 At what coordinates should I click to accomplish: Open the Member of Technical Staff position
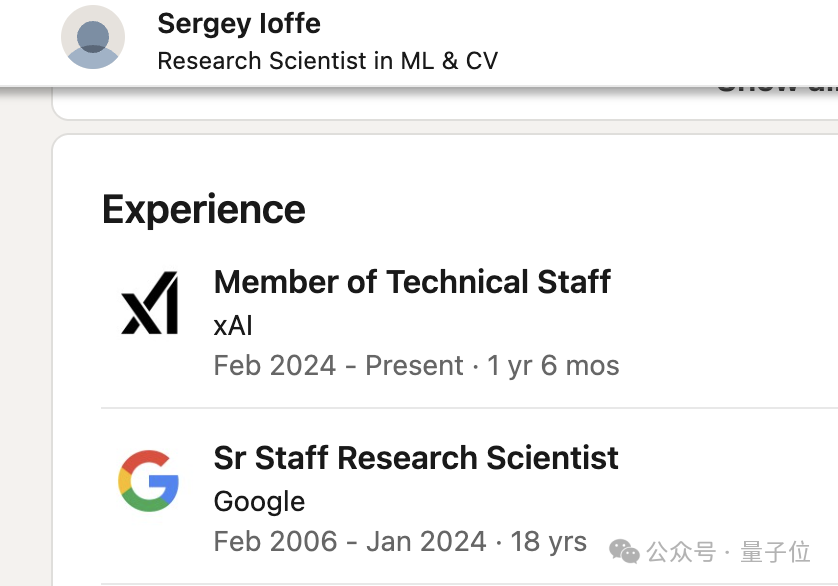(x=412, y=282)
